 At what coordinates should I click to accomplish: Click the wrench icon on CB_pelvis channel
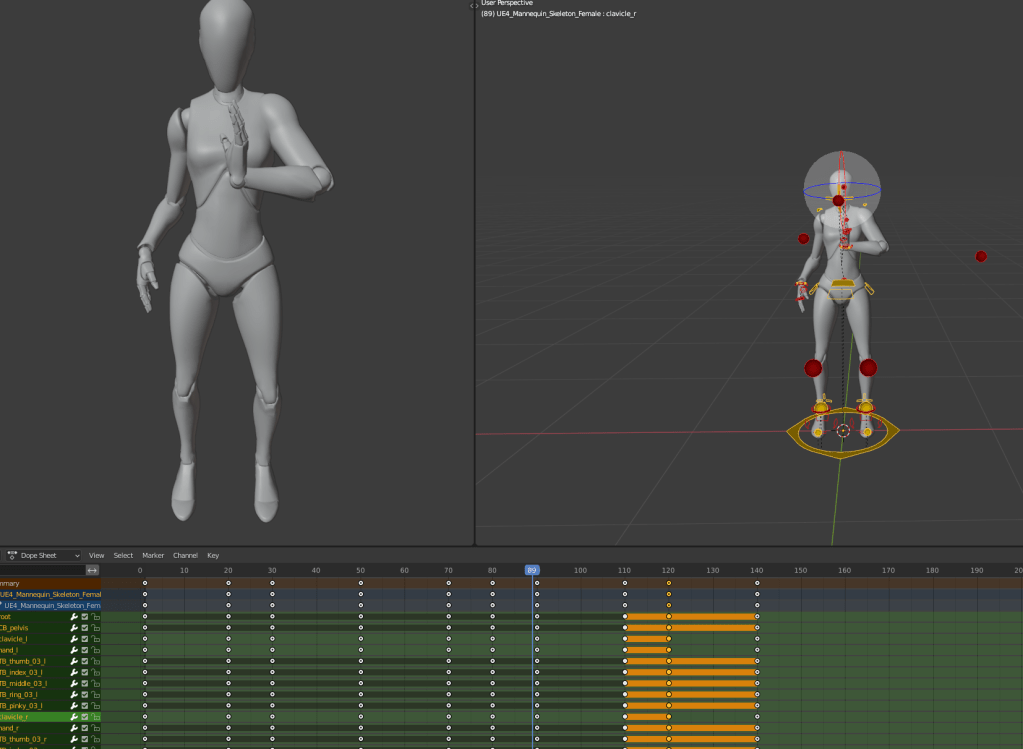[74, 628]
